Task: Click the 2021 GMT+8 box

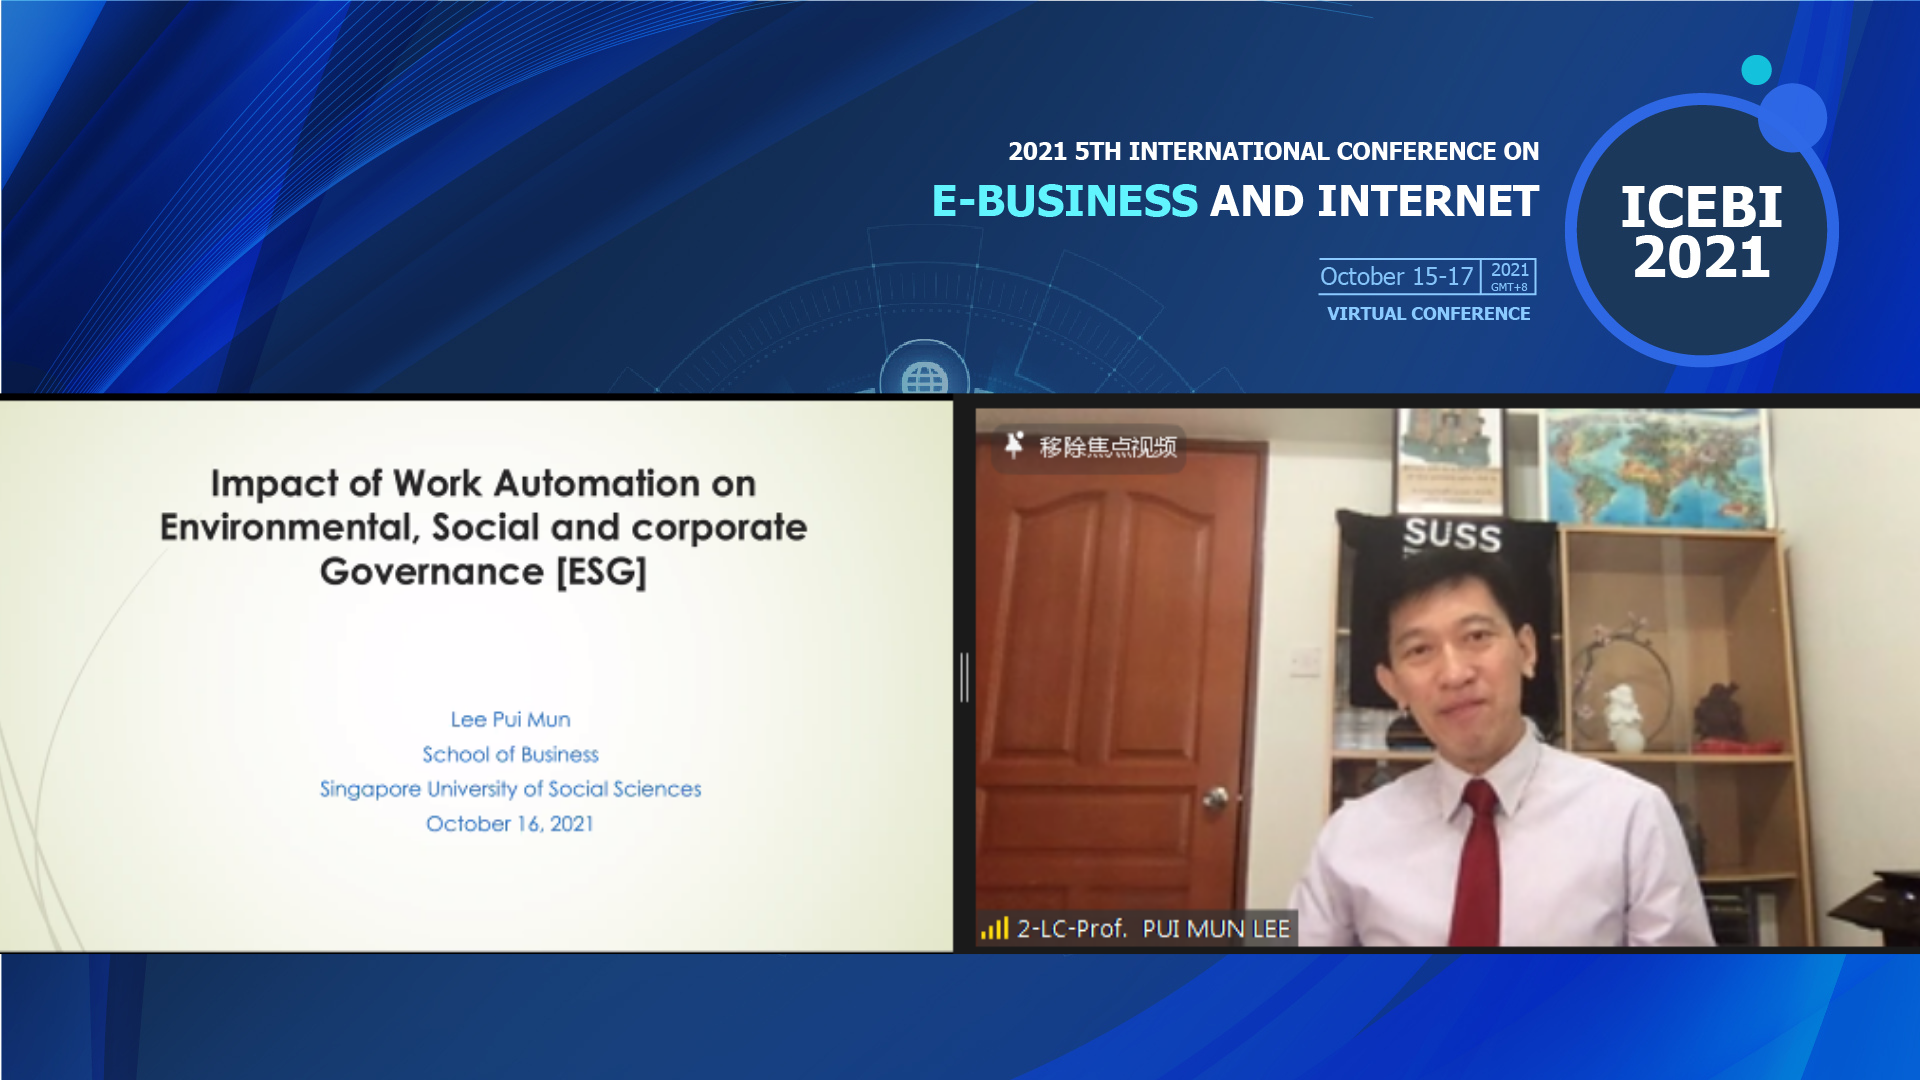Action: [1509, 276]
